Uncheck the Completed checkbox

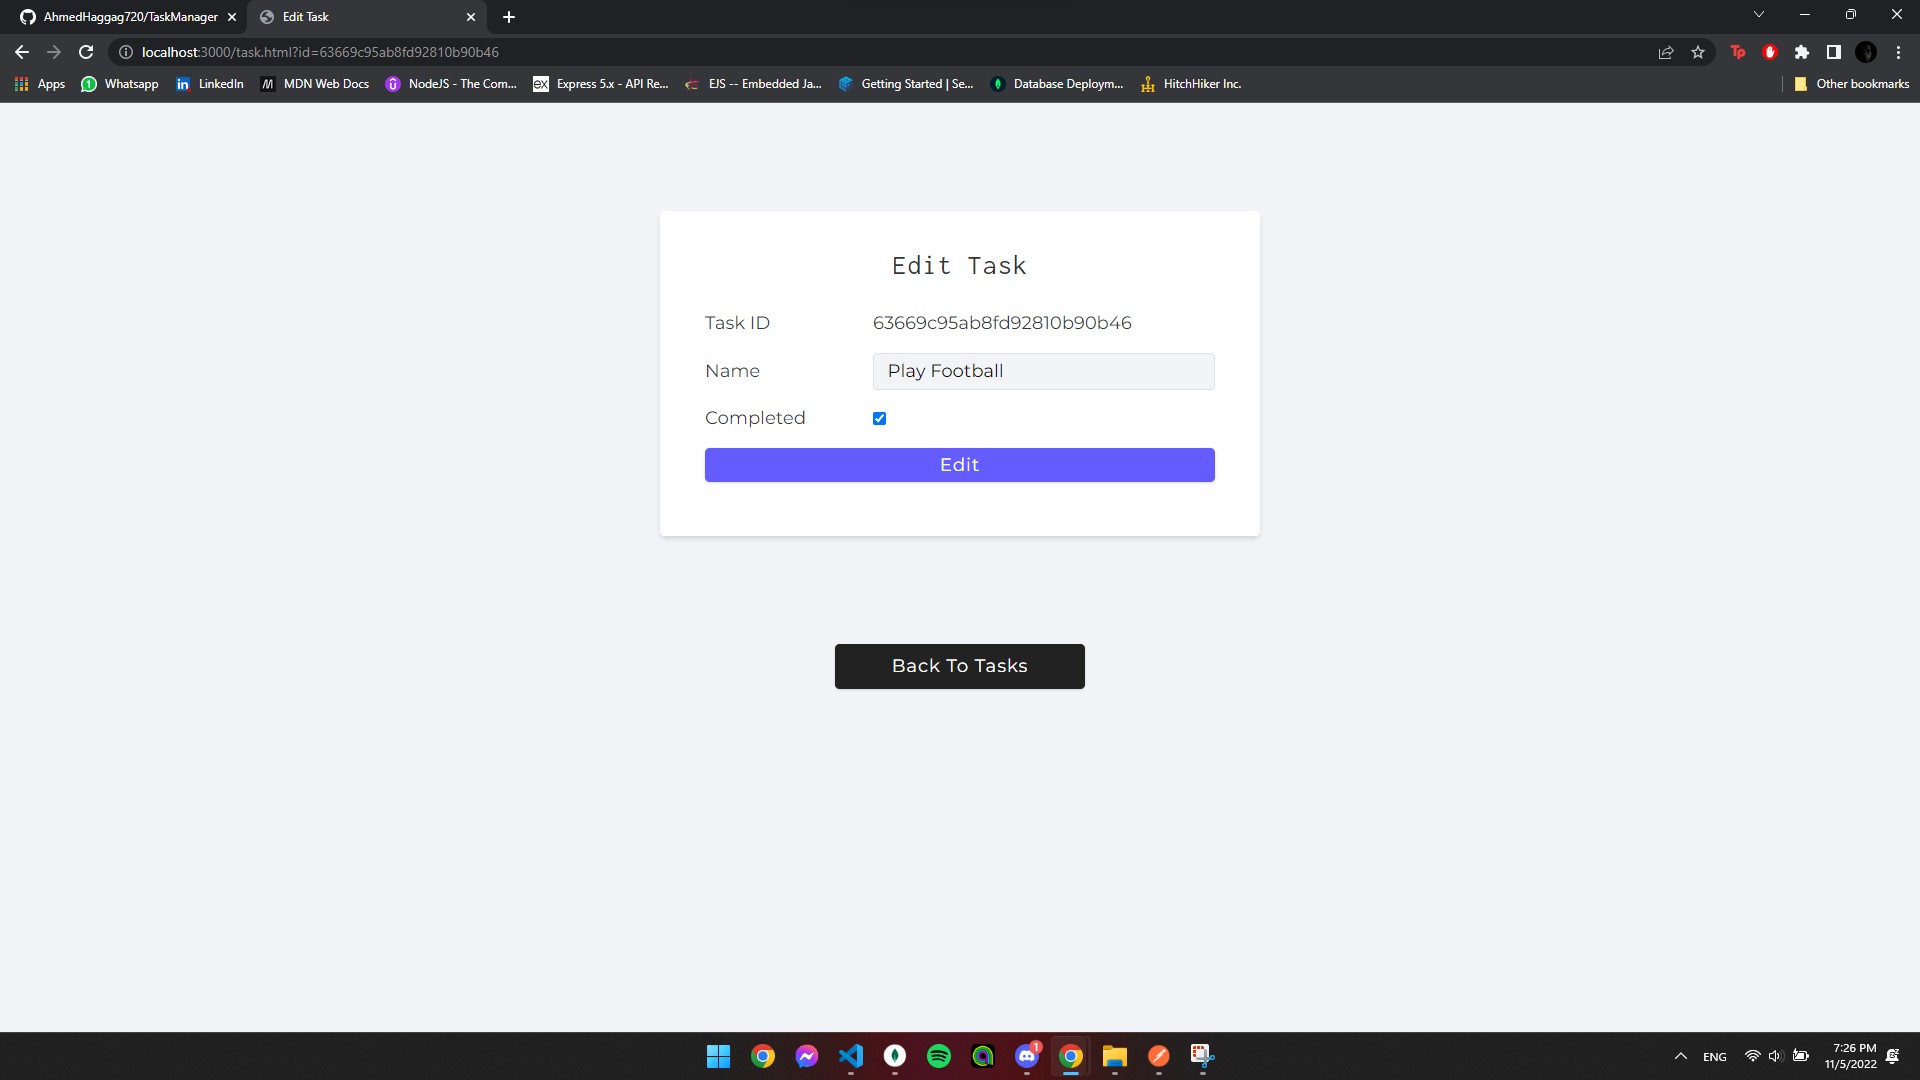click(x=879, y=418)
